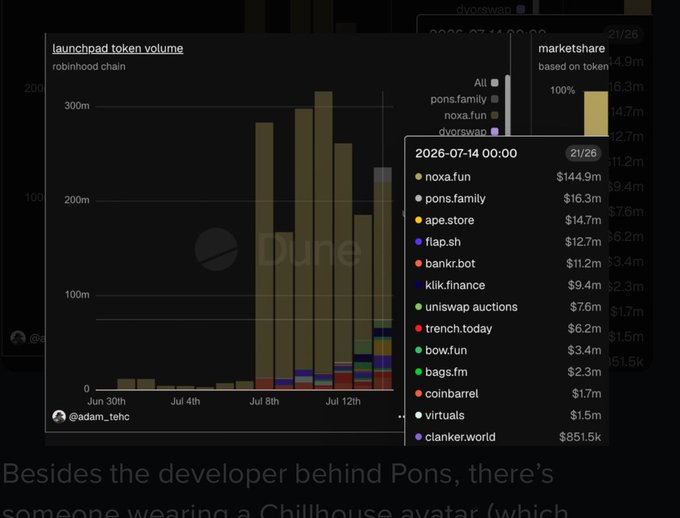This screenshot has width=680, height=518.
Task: Open the @adam_tehc author profile link
Action: [x=99, y=416]
